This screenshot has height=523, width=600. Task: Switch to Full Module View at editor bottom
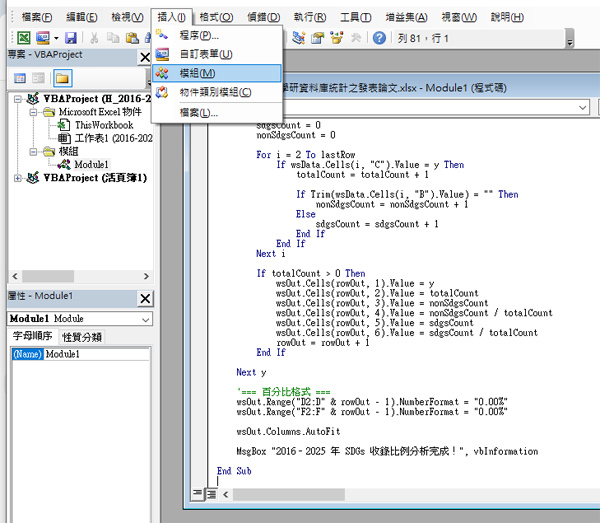pyautogui.click(x=211, y=494)
